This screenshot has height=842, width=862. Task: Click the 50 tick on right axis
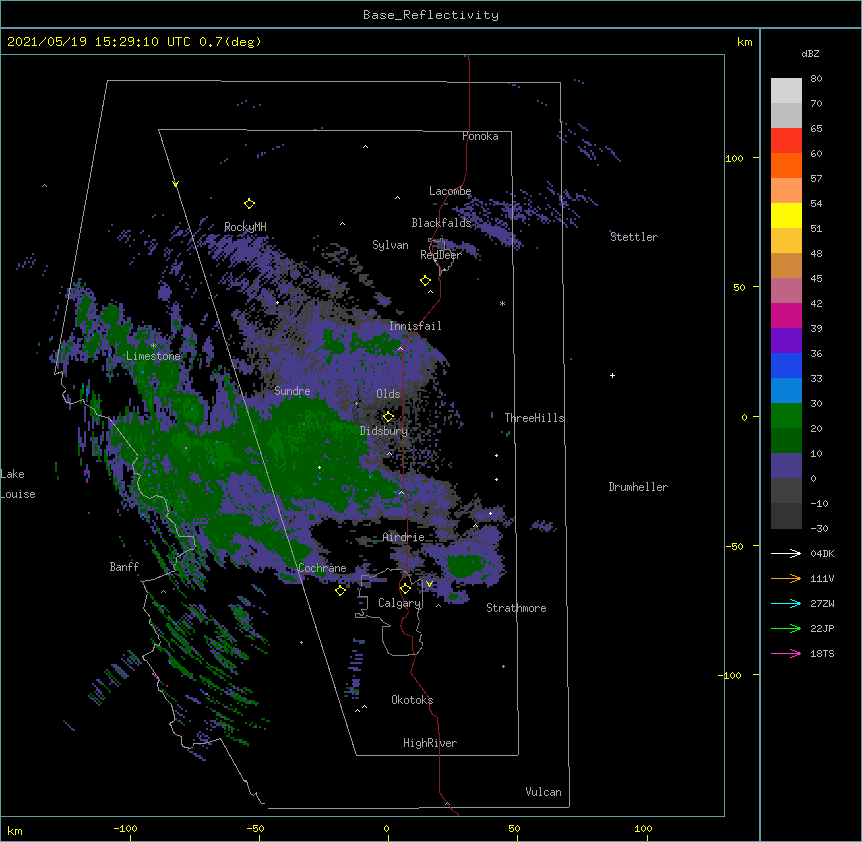[x=739, y=287]
